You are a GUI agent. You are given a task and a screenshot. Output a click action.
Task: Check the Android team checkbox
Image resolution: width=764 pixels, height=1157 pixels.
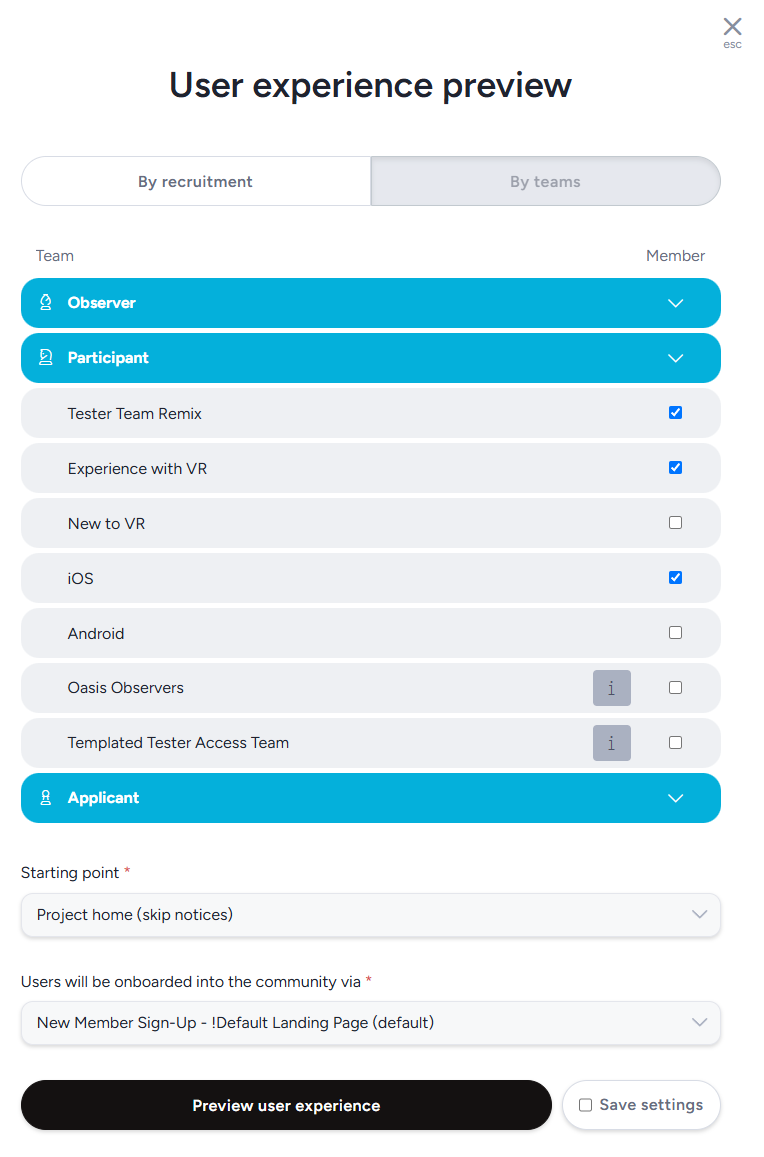click(675, 633)
